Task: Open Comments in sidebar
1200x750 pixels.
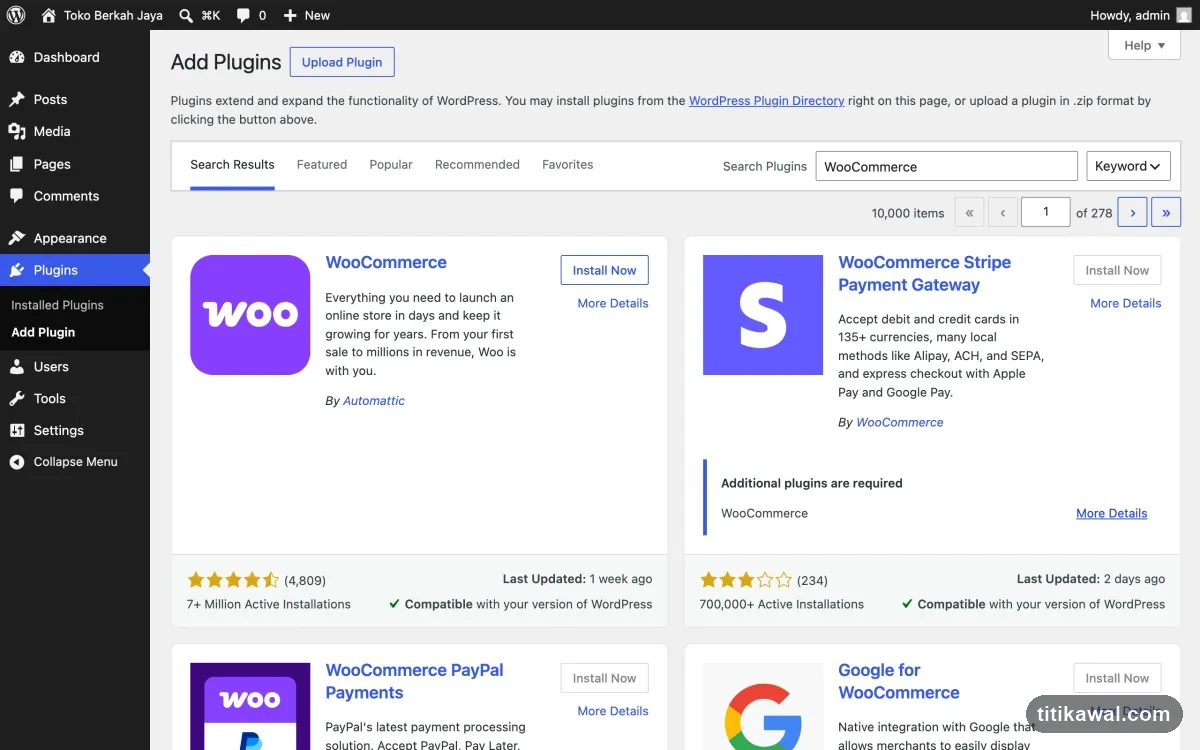Action: point(75,196)
